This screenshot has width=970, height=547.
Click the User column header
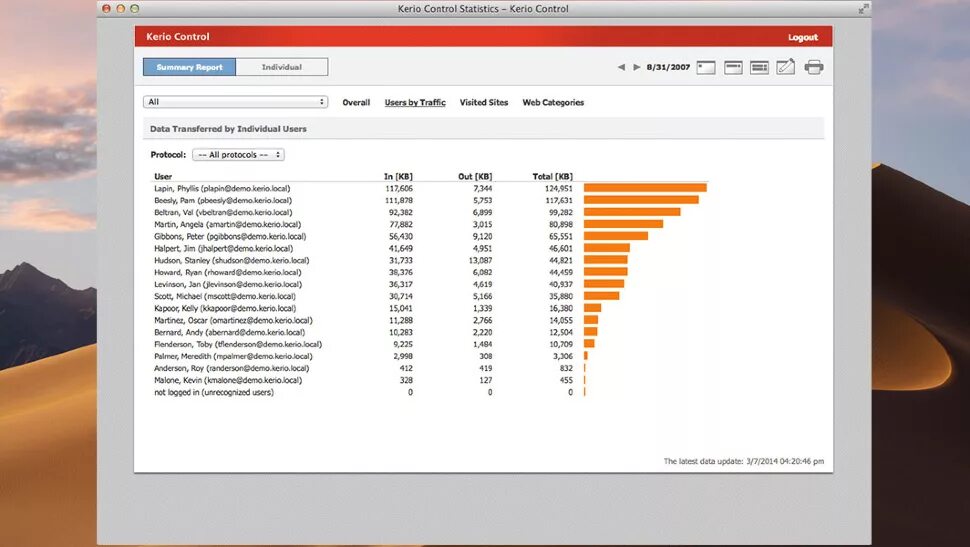(163, 176)
